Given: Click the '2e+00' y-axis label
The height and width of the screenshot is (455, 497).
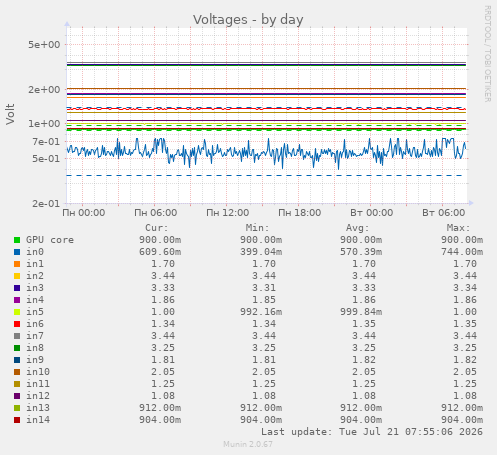Looking at the screenshot, I should coord(44,90).
